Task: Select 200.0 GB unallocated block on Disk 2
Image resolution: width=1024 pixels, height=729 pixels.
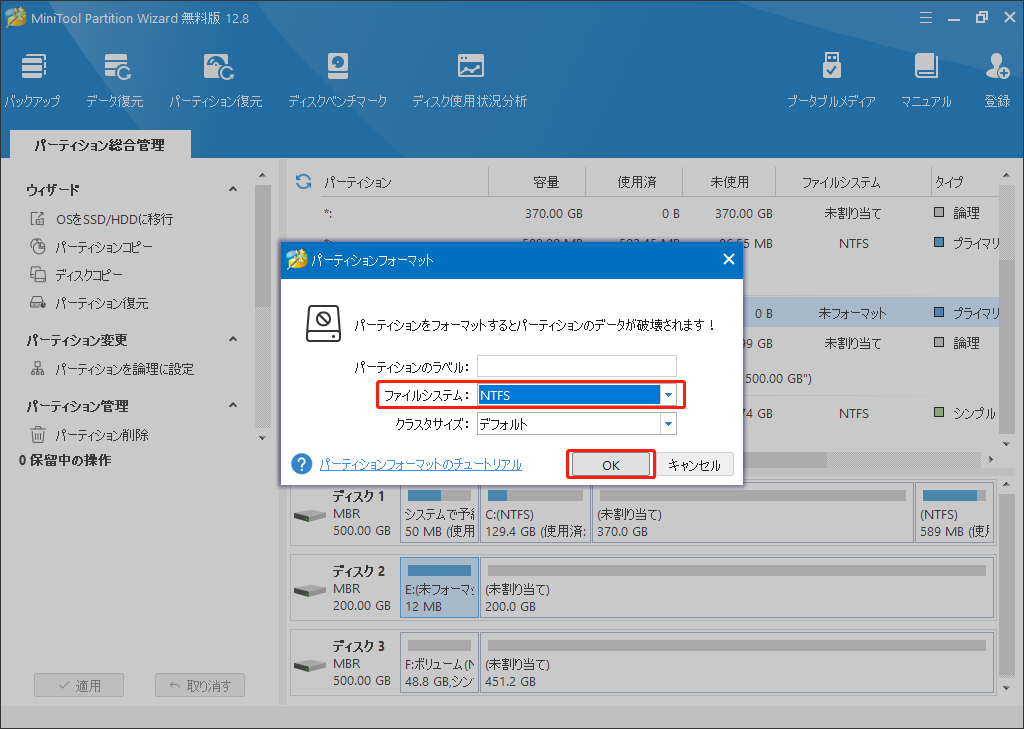Action: pos(737,587)
